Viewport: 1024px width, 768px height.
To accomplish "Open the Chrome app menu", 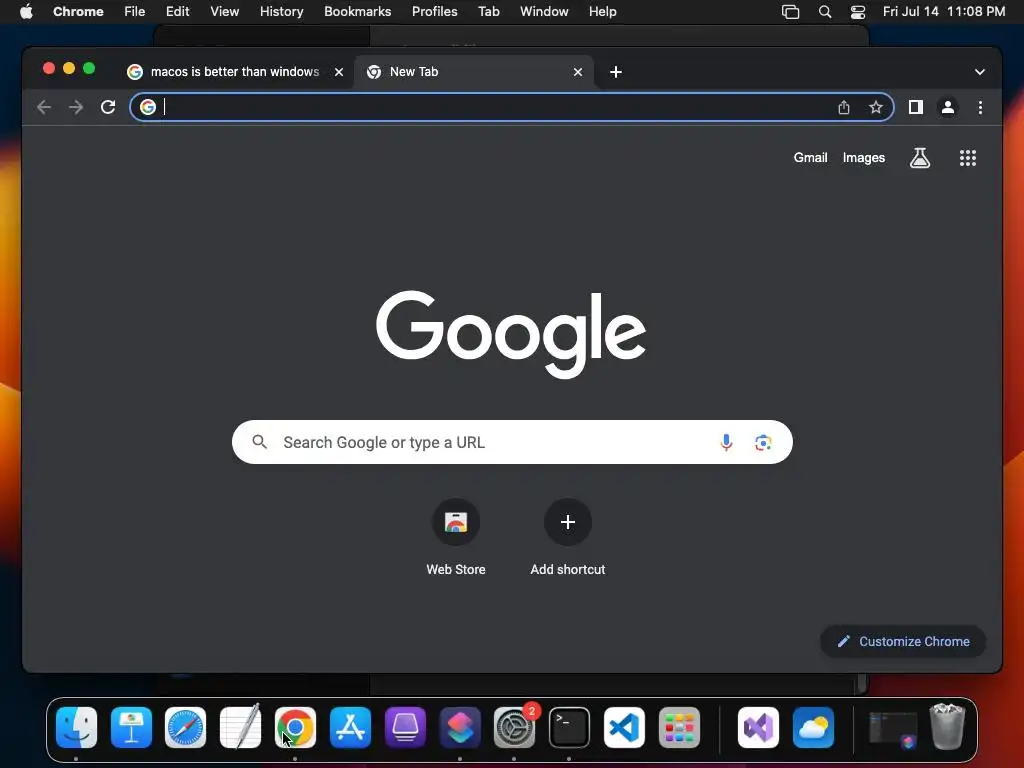I will coord(78,12).
